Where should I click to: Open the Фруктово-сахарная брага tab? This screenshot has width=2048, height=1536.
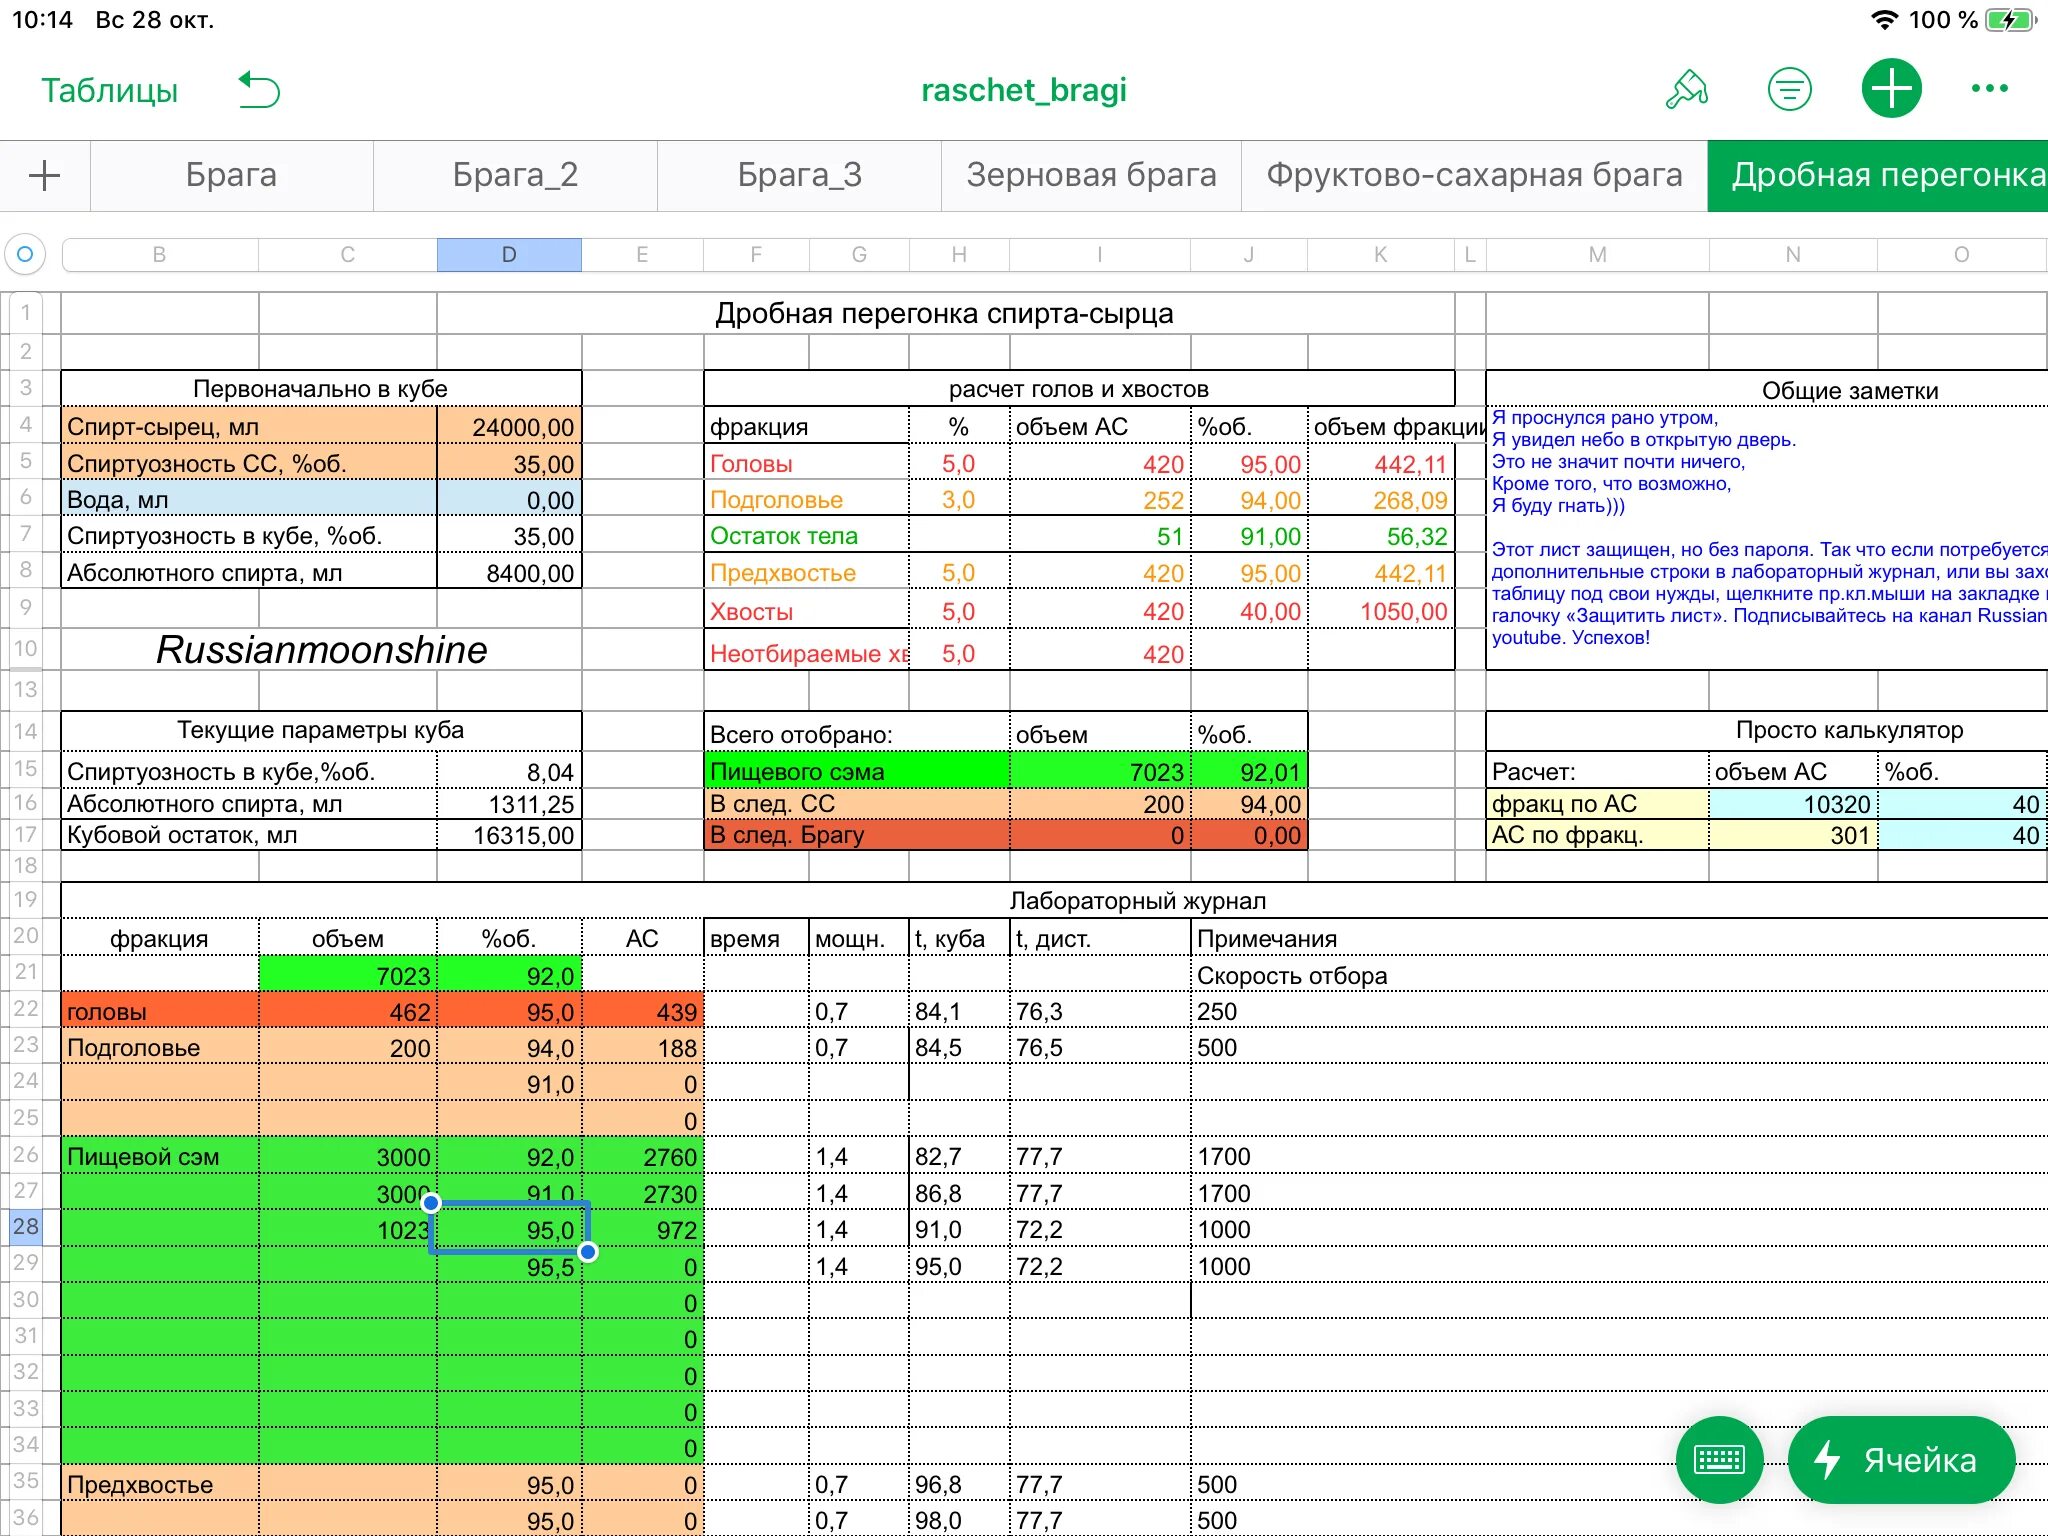pos(1474,175)
